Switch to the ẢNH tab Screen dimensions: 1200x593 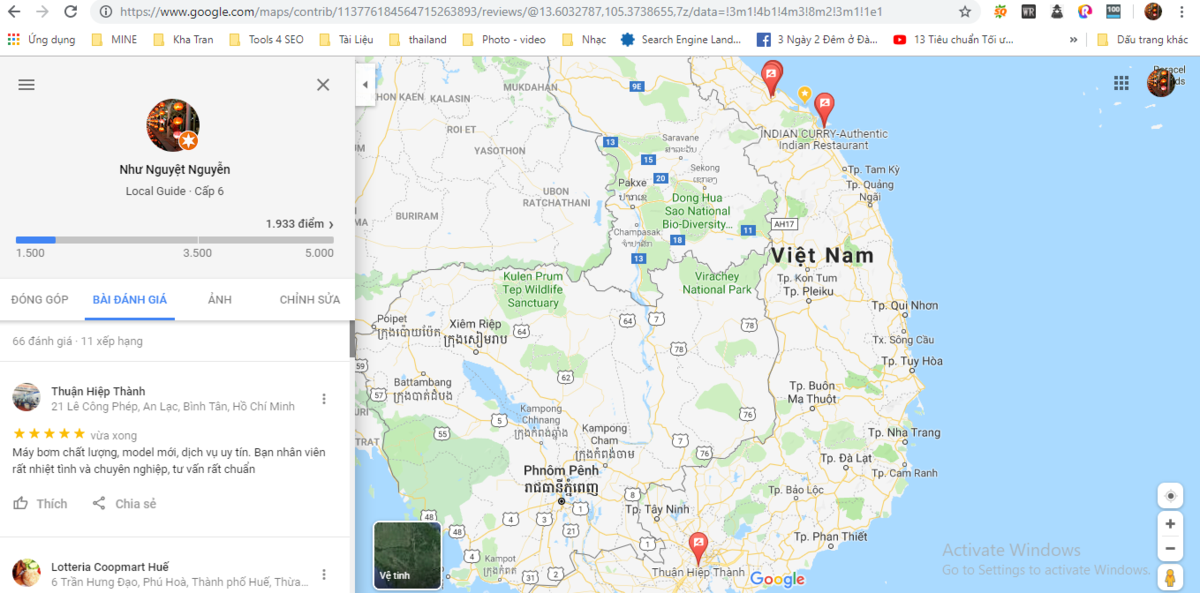click(220, 299)
